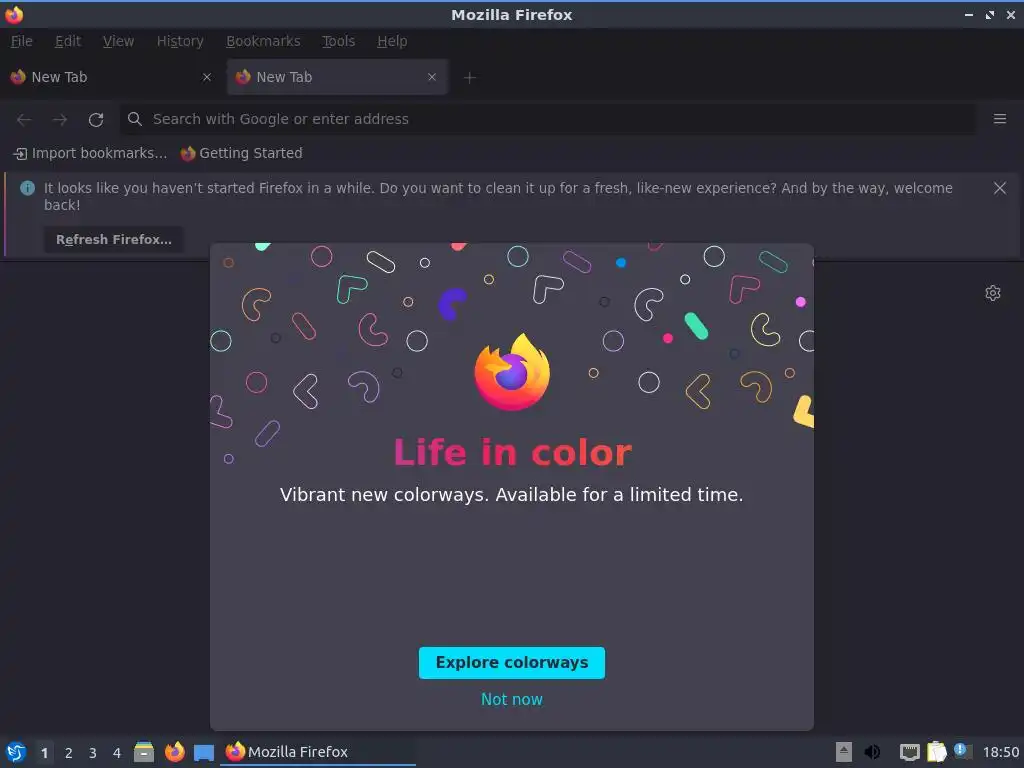Click the show desktop taskbar icon

(x=204, y=753)
